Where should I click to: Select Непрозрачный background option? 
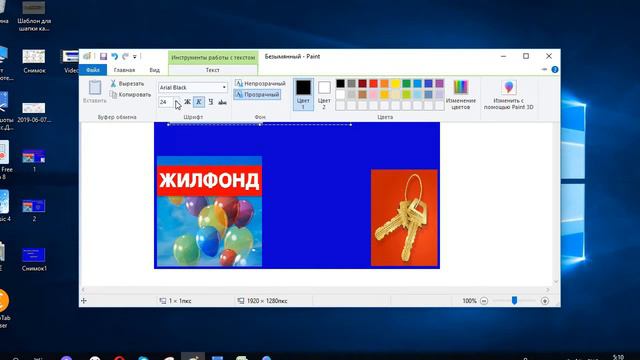[x=260, y=83]
